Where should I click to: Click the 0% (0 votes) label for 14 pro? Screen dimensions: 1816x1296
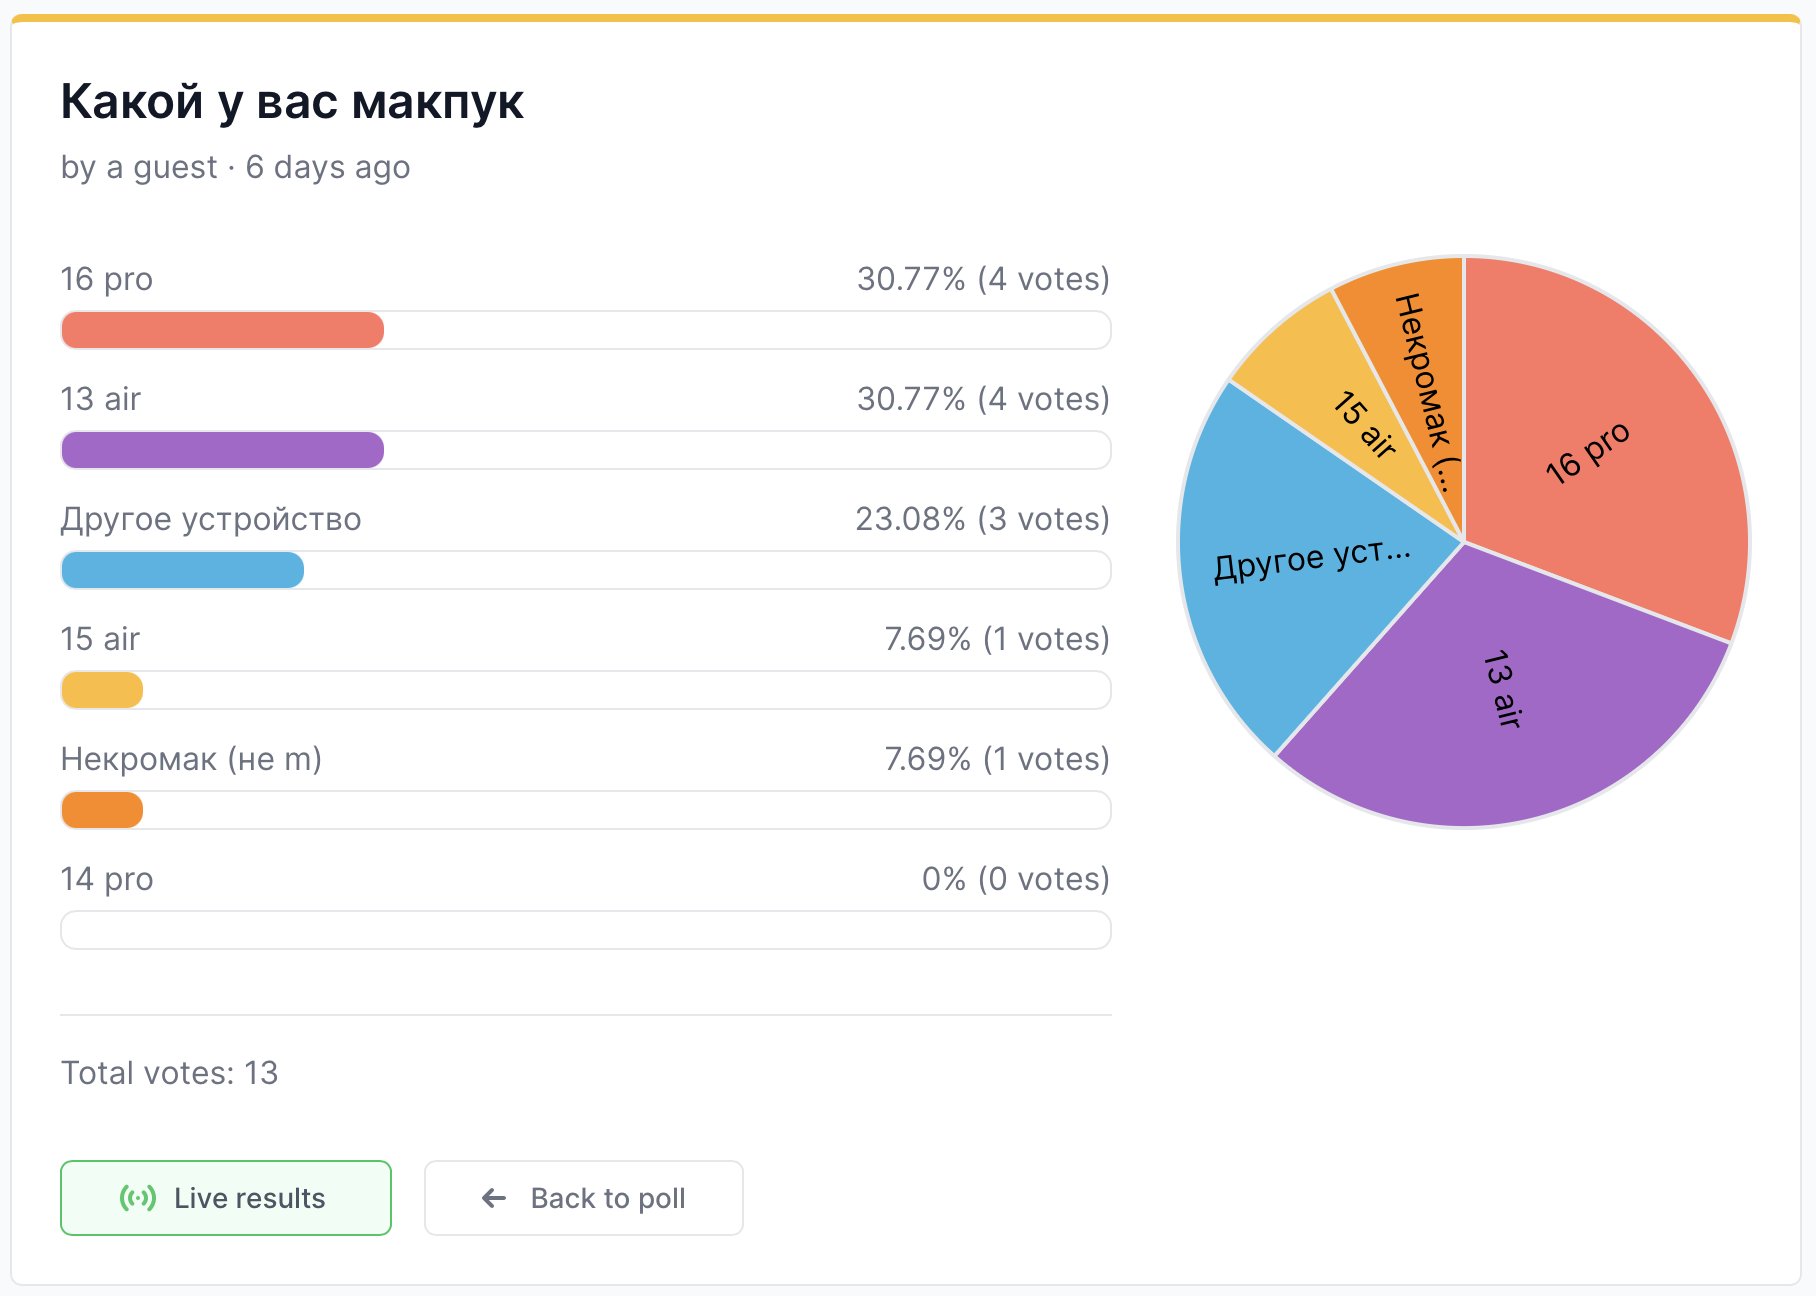point(1016,879)
